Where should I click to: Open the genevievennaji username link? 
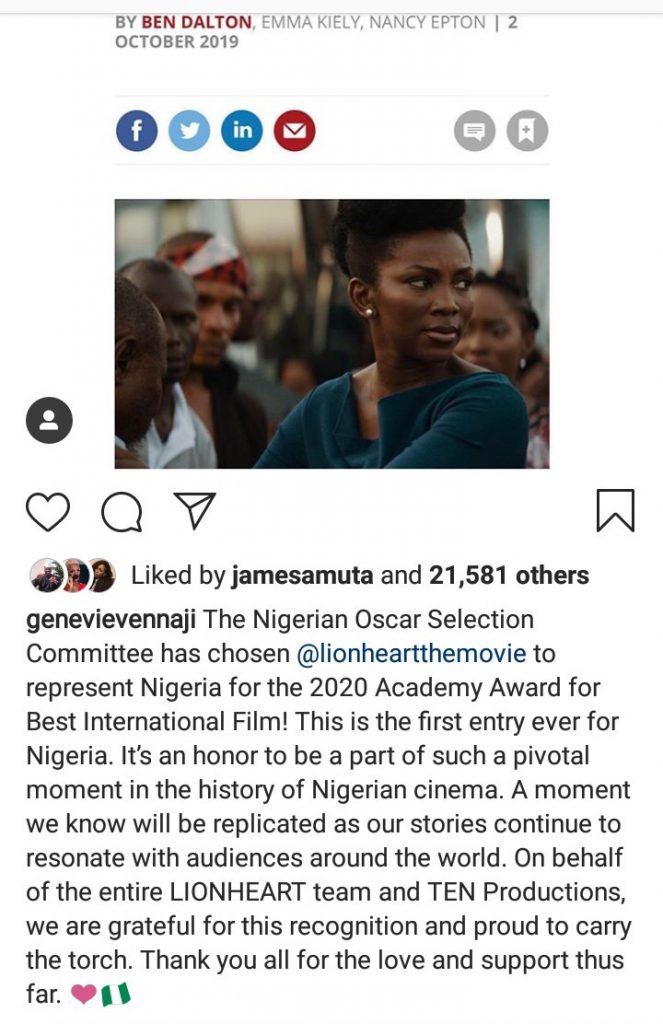pyautogui.click(x=111, y=620)
